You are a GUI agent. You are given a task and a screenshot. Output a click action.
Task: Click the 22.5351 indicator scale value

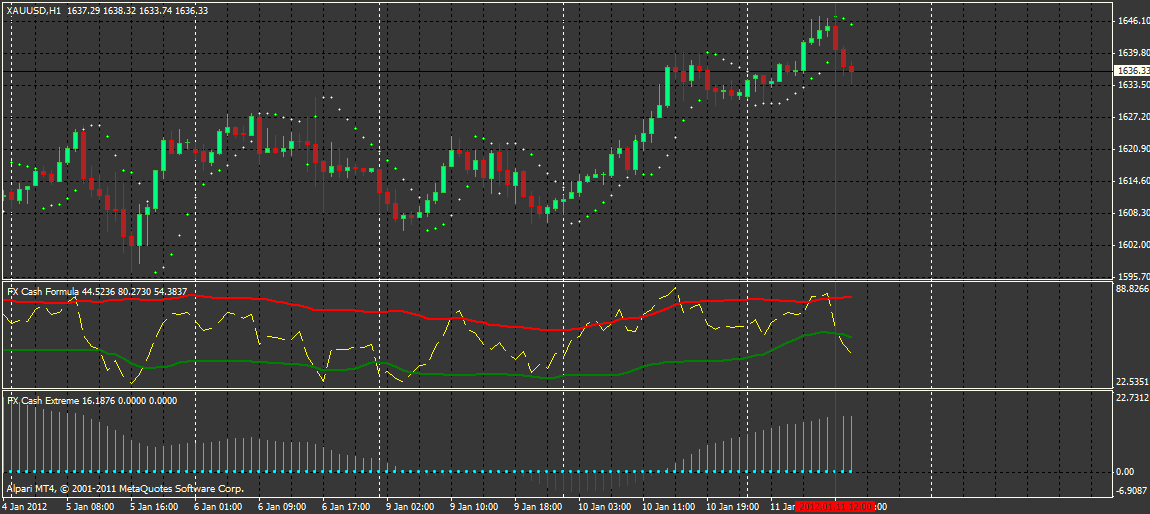[1132, 382]
